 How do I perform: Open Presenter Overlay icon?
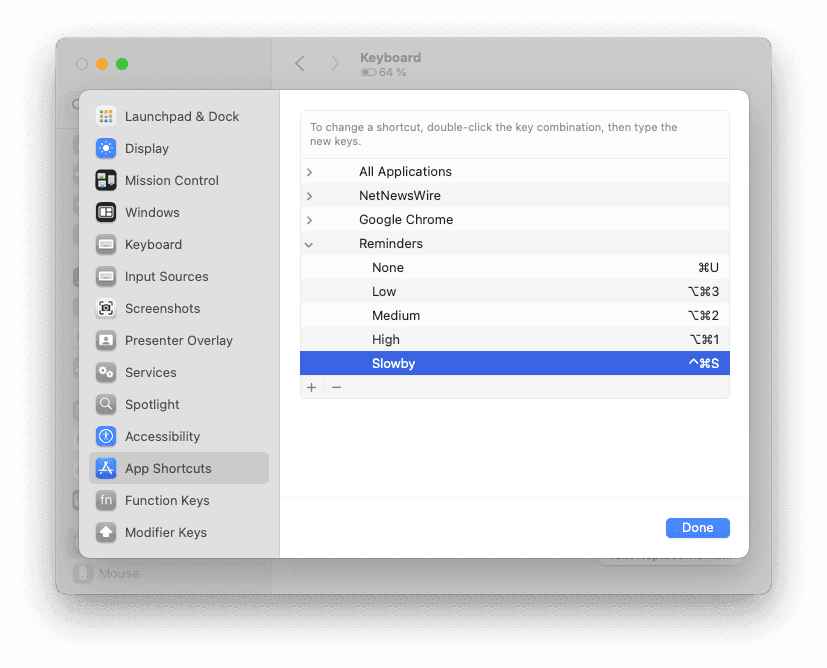(x=106, y=340)
